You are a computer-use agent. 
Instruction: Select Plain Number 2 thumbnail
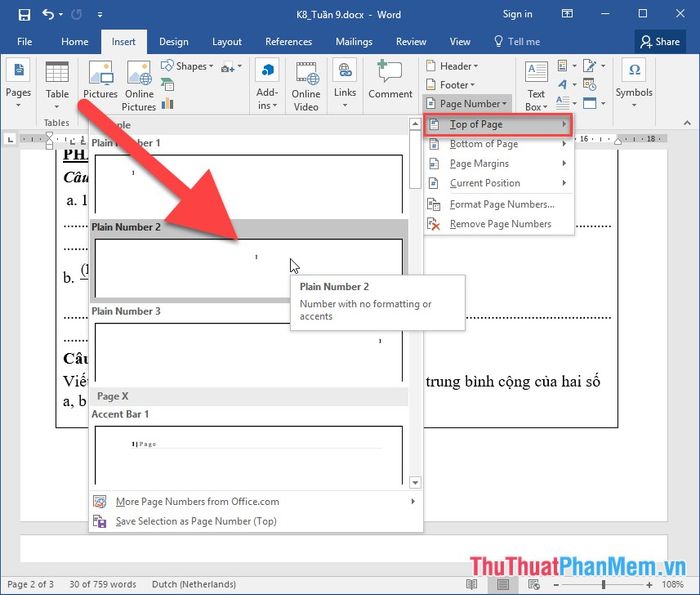pos(249,268)
